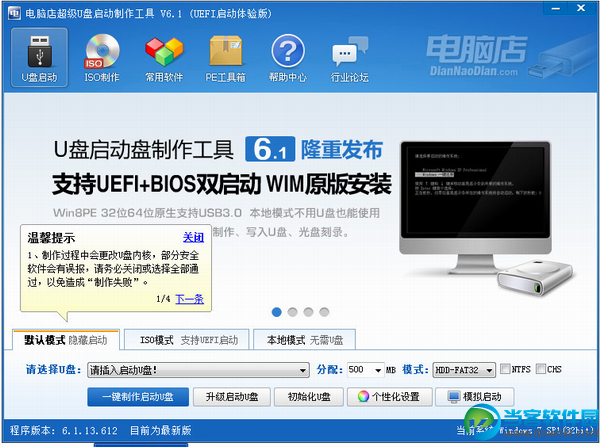Open 帮助中心 question mark icon
The height and width of the screenshot is (447, 600).
[288, 57]
